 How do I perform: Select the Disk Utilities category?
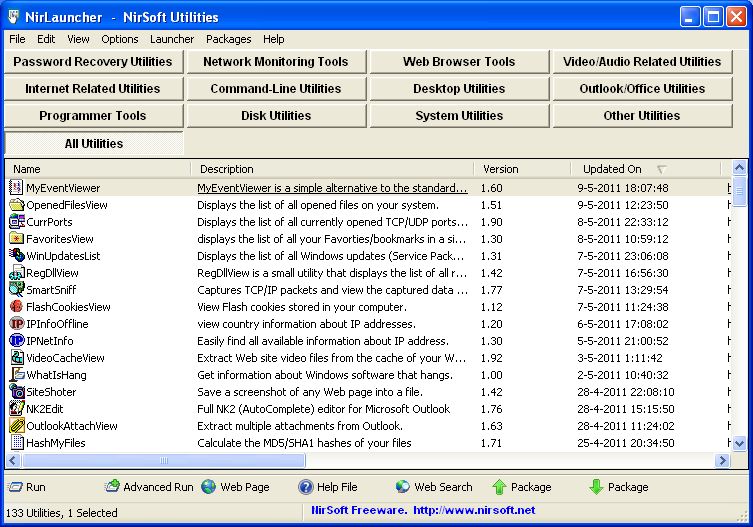tap(276, 116)
